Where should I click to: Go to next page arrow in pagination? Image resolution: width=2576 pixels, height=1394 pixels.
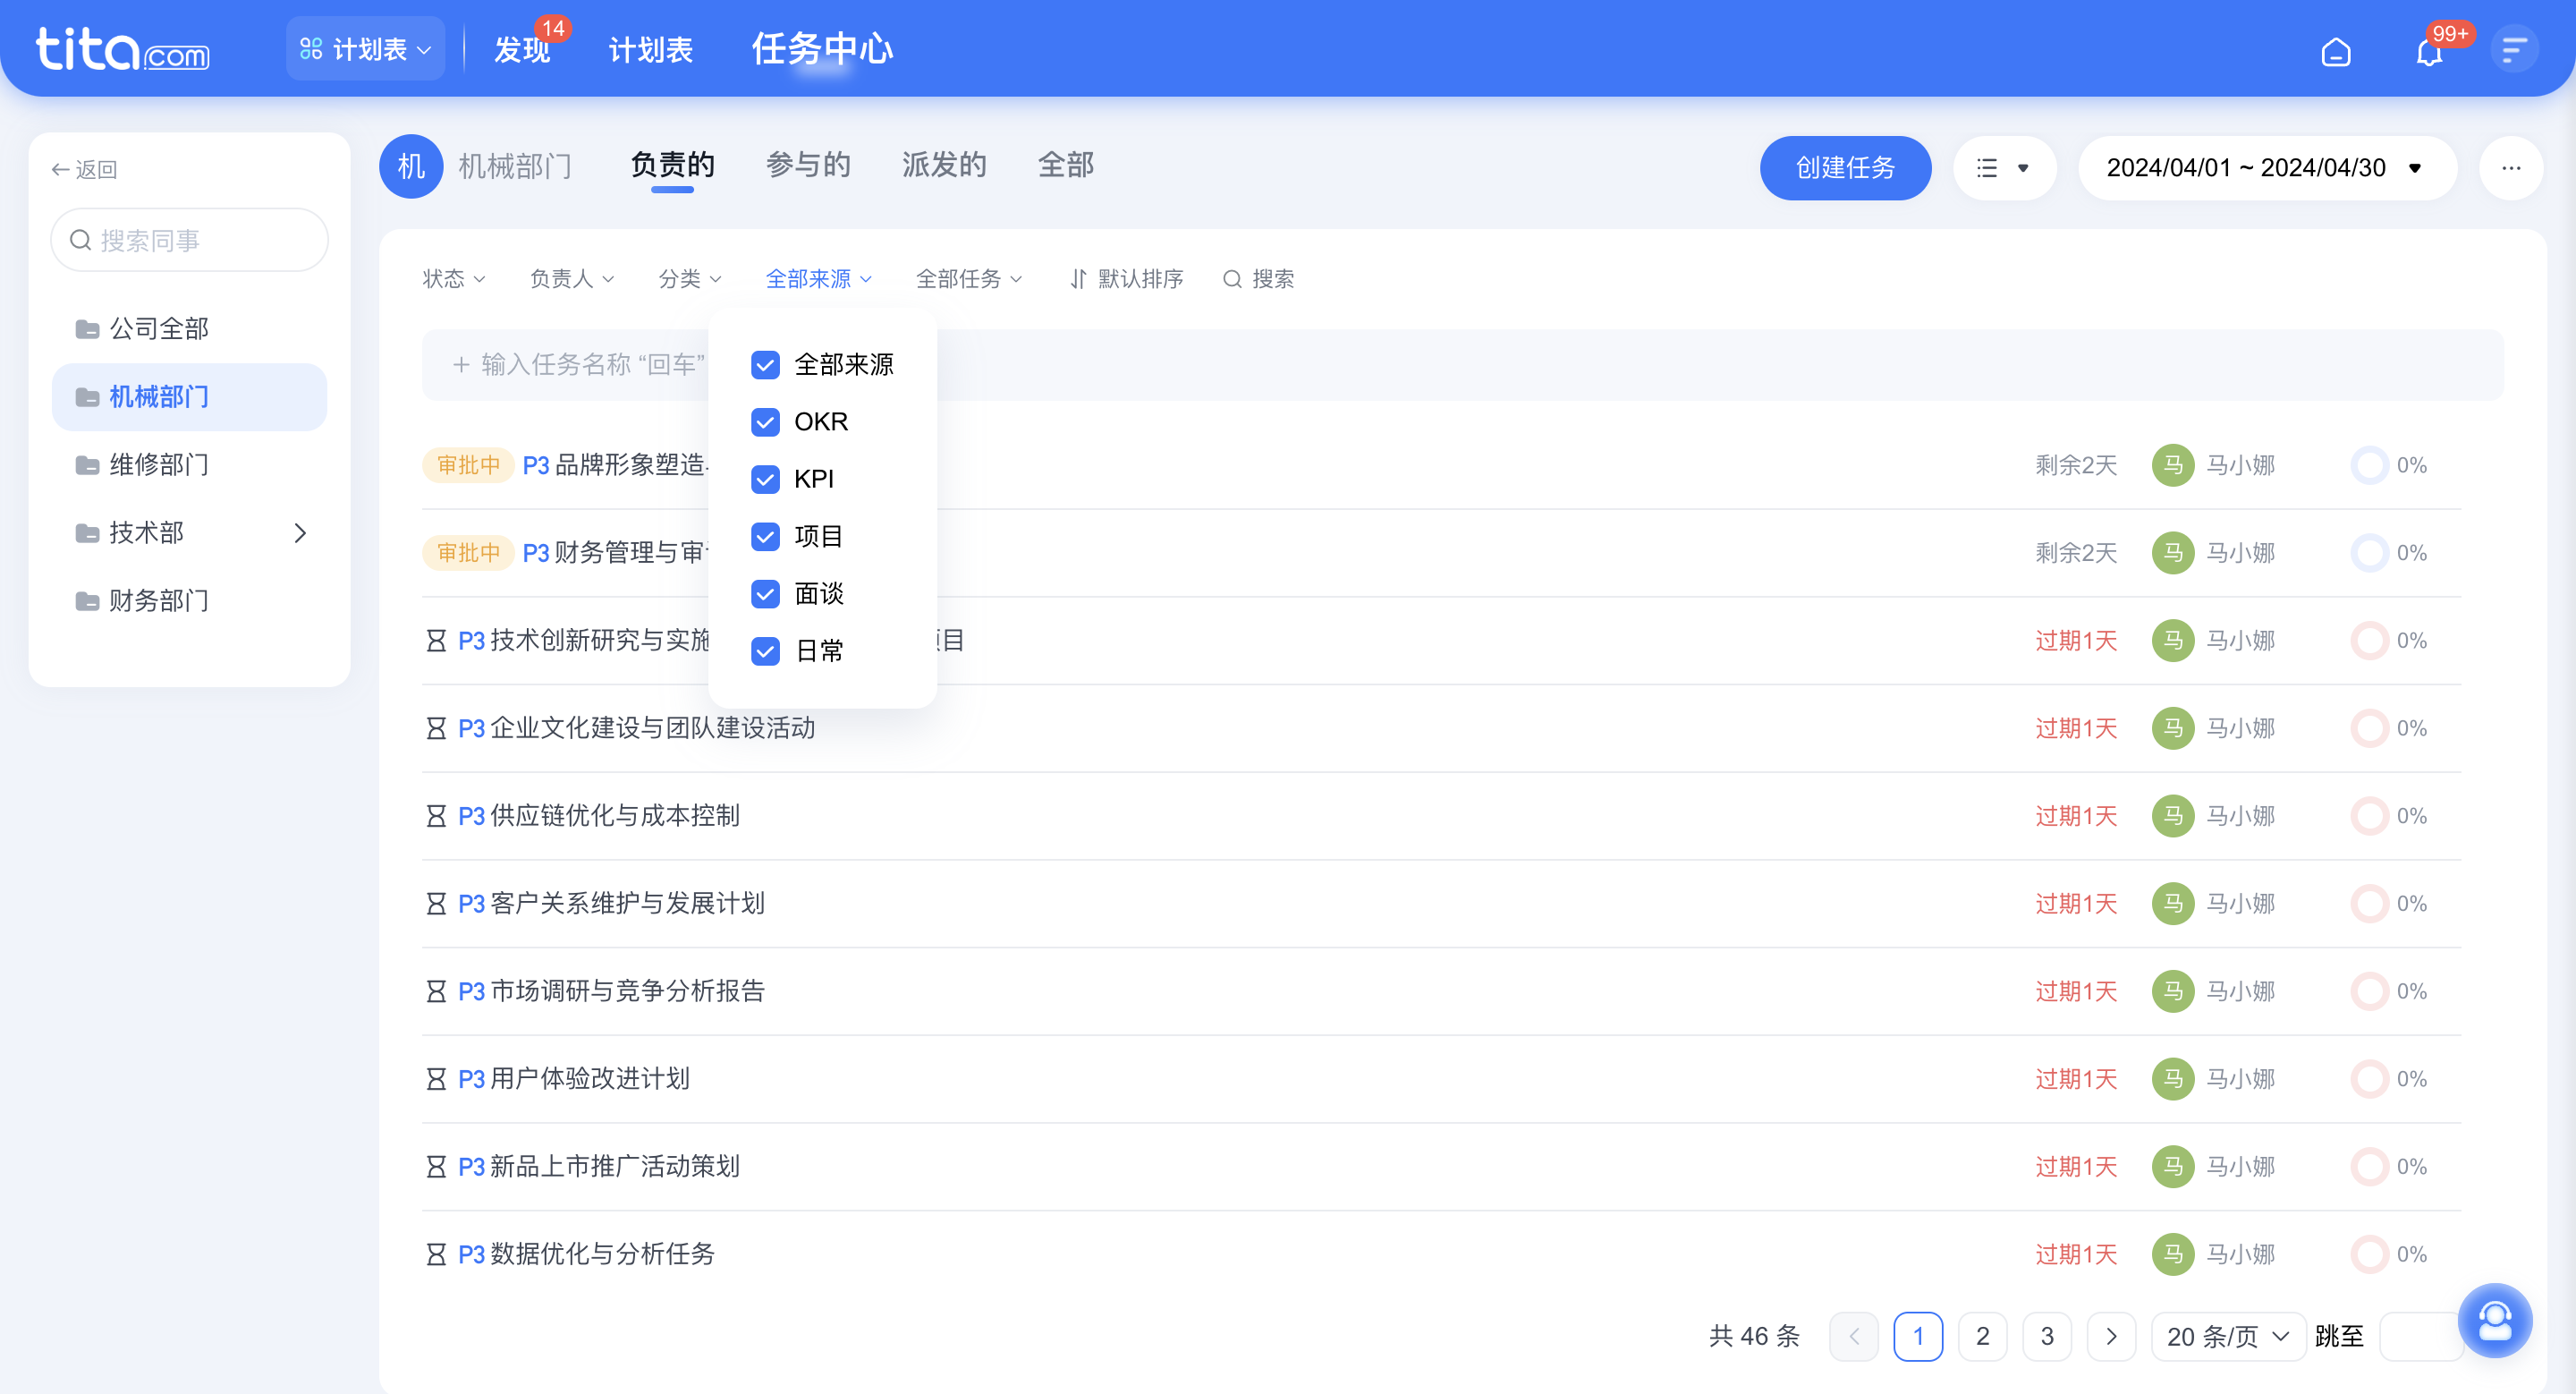[x=2111, y=1336]
